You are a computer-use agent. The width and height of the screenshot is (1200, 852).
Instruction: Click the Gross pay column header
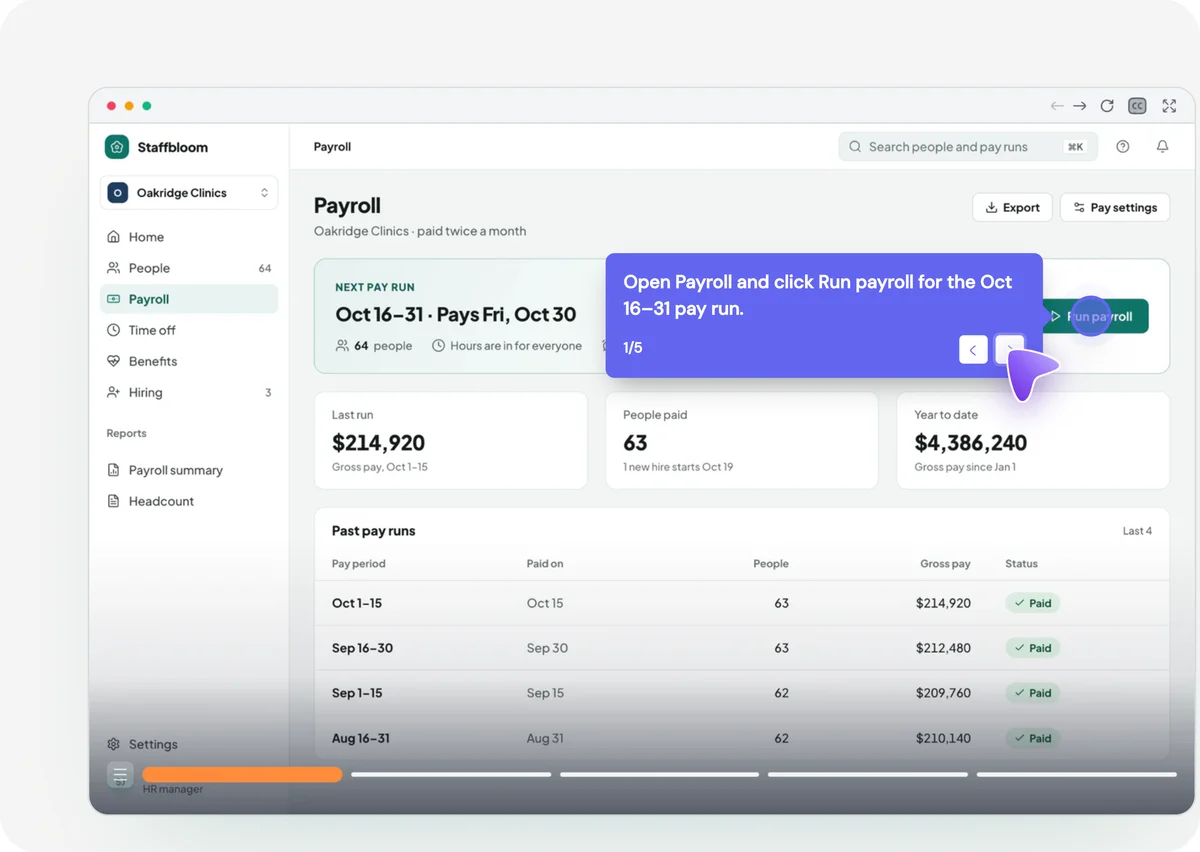(945, 564)
